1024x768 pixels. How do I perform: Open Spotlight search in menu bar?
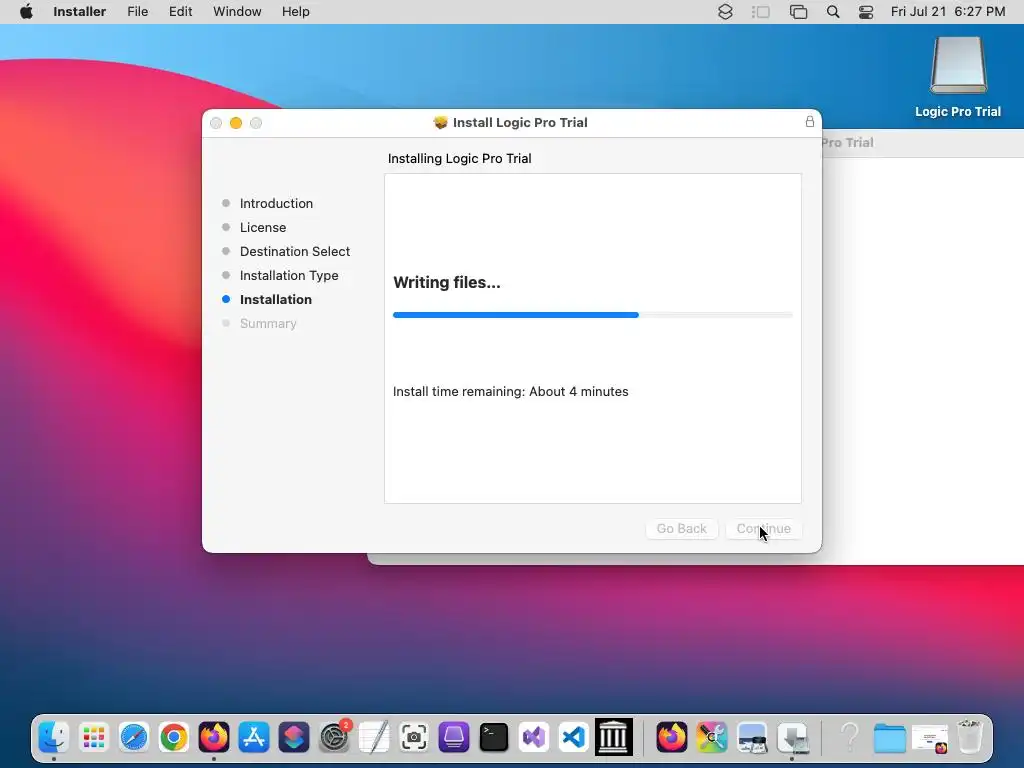coord(833,12)
